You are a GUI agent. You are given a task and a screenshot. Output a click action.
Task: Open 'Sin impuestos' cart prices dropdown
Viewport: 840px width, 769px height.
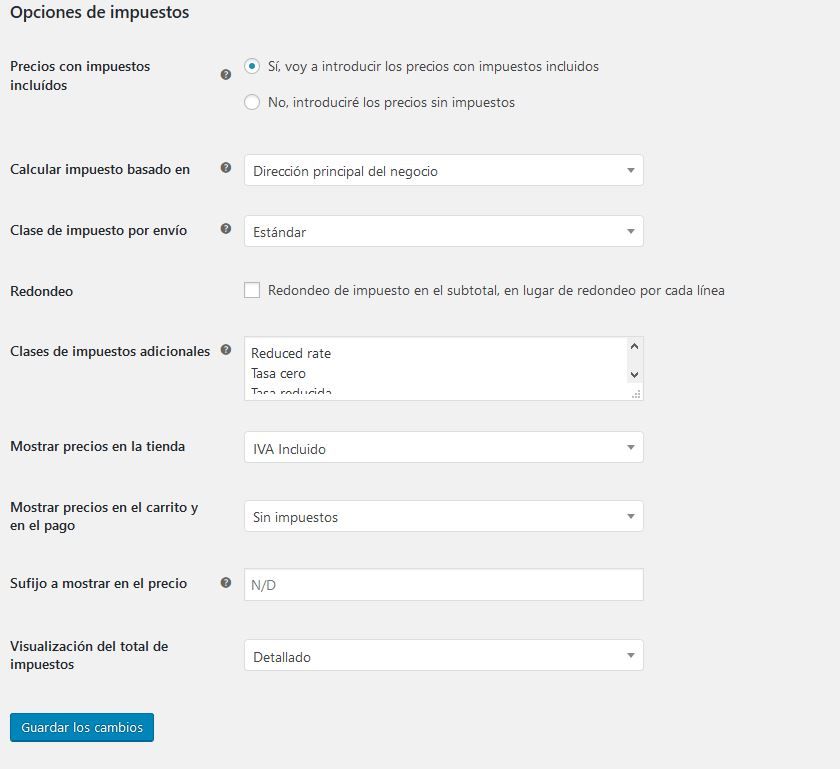coord(444,517)
